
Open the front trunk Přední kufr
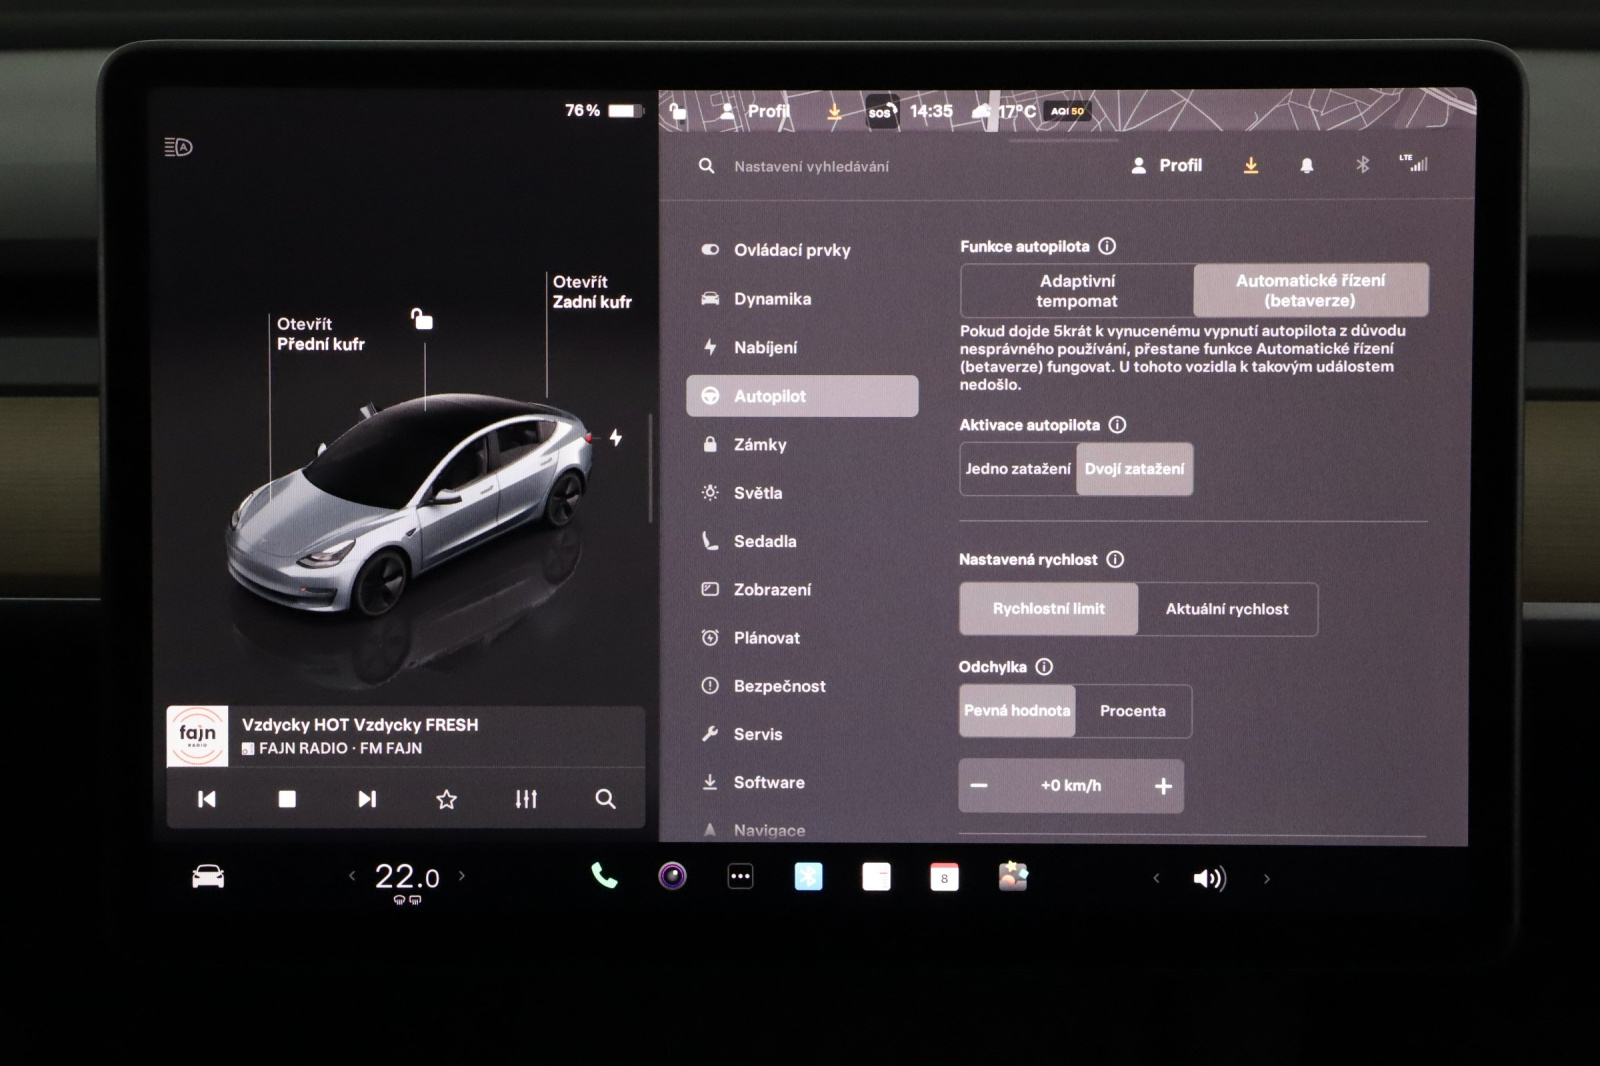pyautogui.click(x=320, y=334)
